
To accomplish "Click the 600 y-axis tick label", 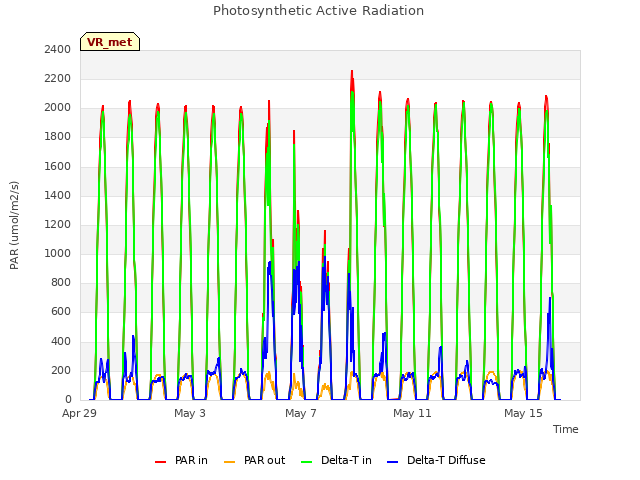I will coord(61,312).
